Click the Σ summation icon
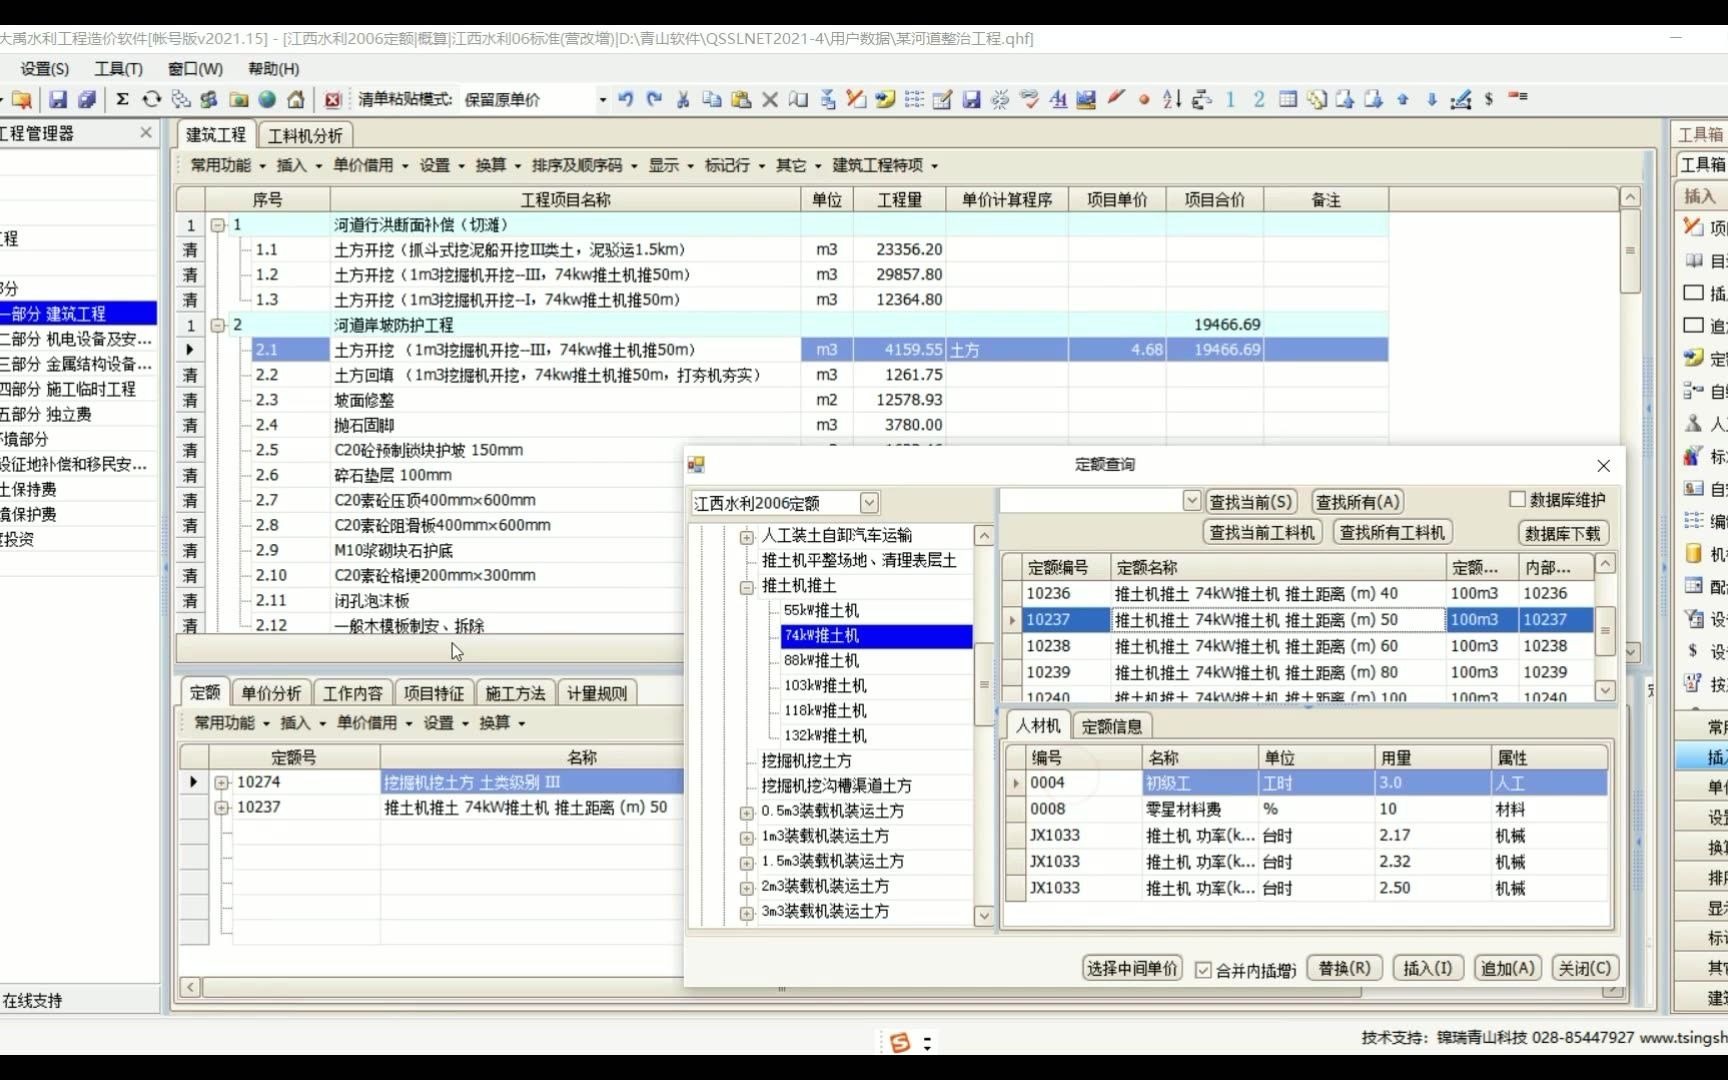 (x=122, y=99)
